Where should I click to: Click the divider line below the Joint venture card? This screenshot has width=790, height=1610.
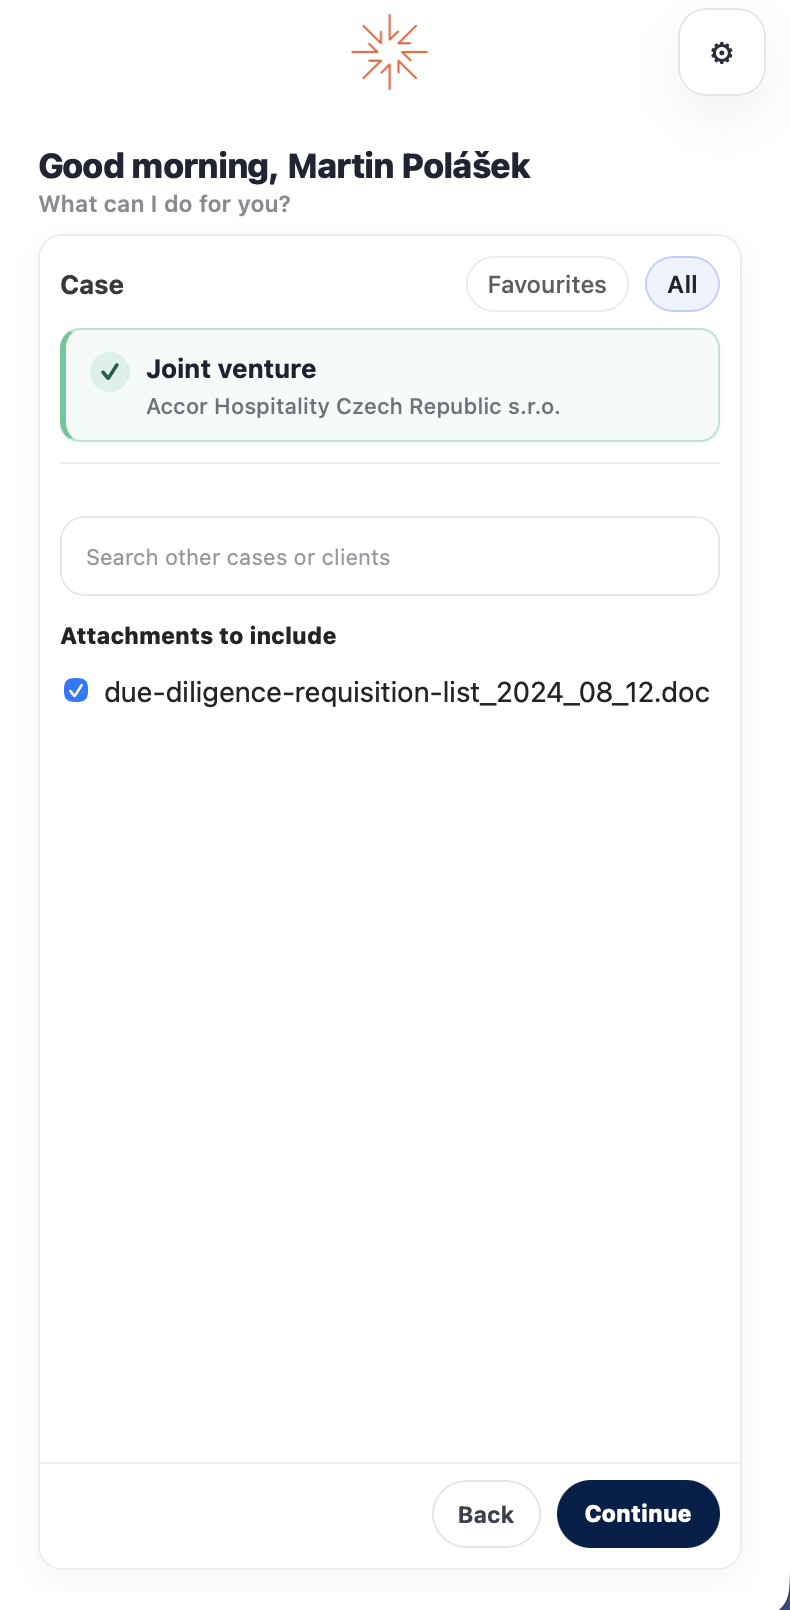coord(390,463)
